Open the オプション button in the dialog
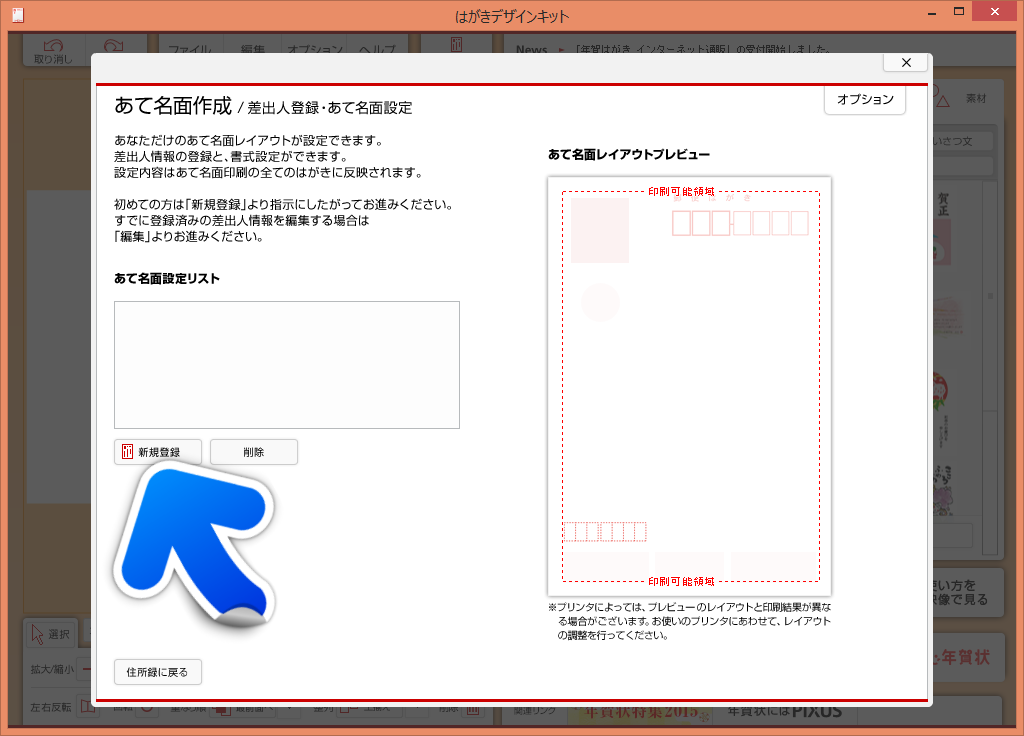 pos(865,100)
